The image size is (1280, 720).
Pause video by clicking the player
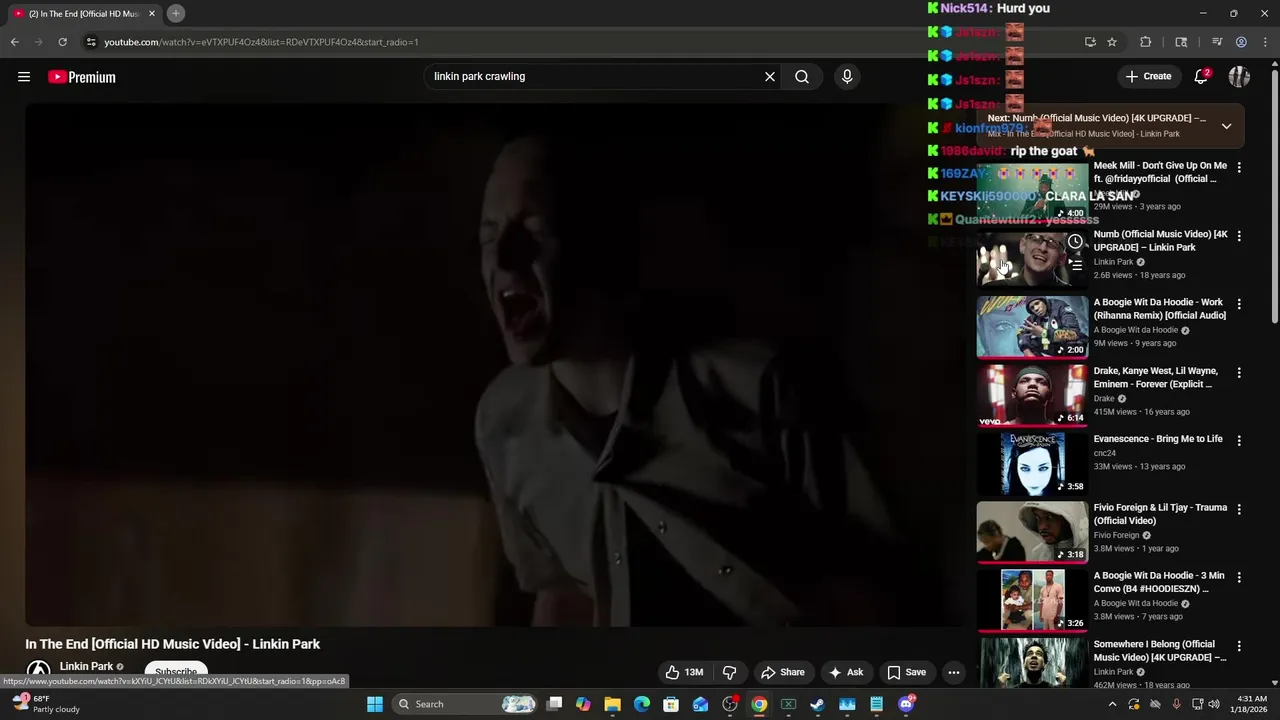pyautogui.click(x=495, y=365)
